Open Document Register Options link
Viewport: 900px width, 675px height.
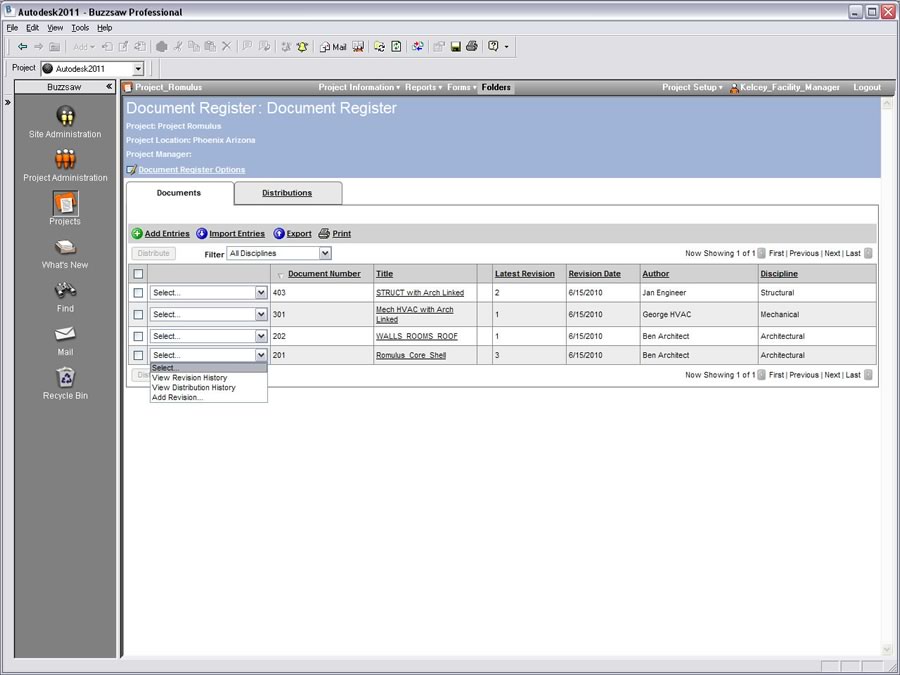[192, 170]
